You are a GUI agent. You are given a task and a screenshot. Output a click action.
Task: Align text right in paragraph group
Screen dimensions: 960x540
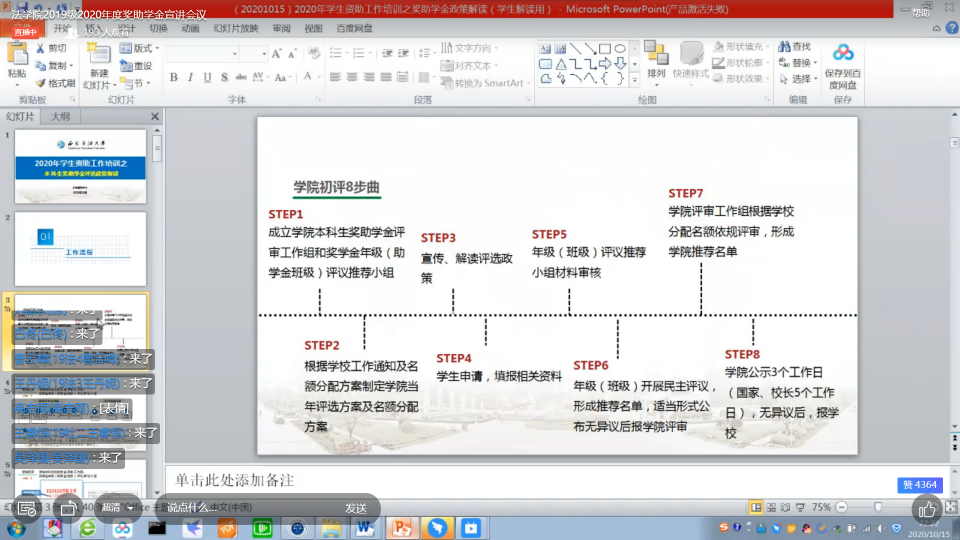[x=369, y=77]
